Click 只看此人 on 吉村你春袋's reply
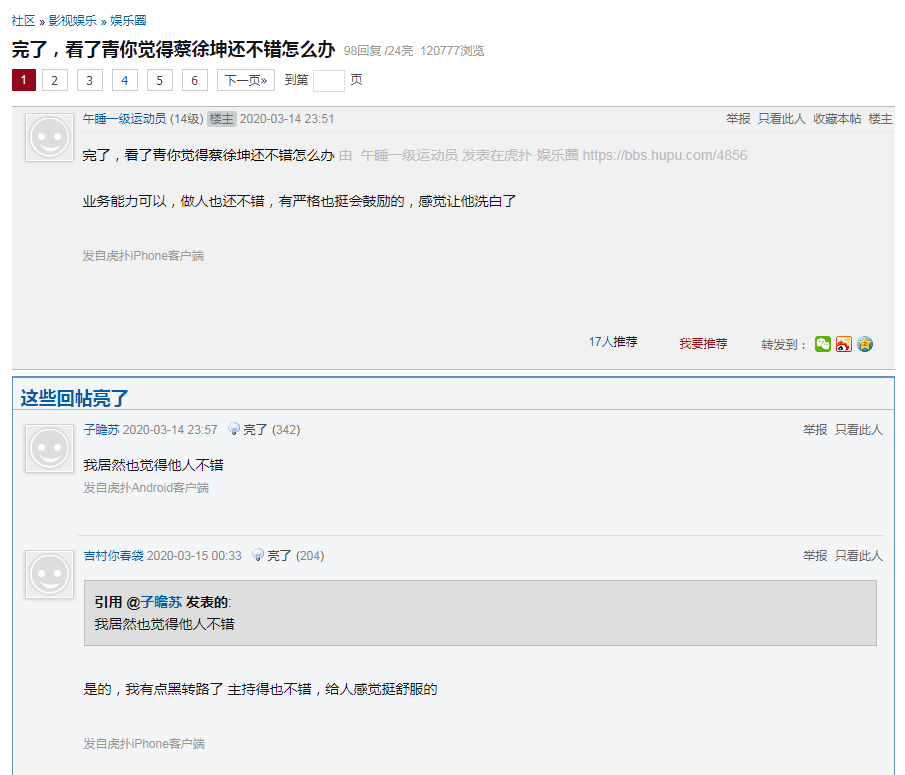 [x=859, y=556]
